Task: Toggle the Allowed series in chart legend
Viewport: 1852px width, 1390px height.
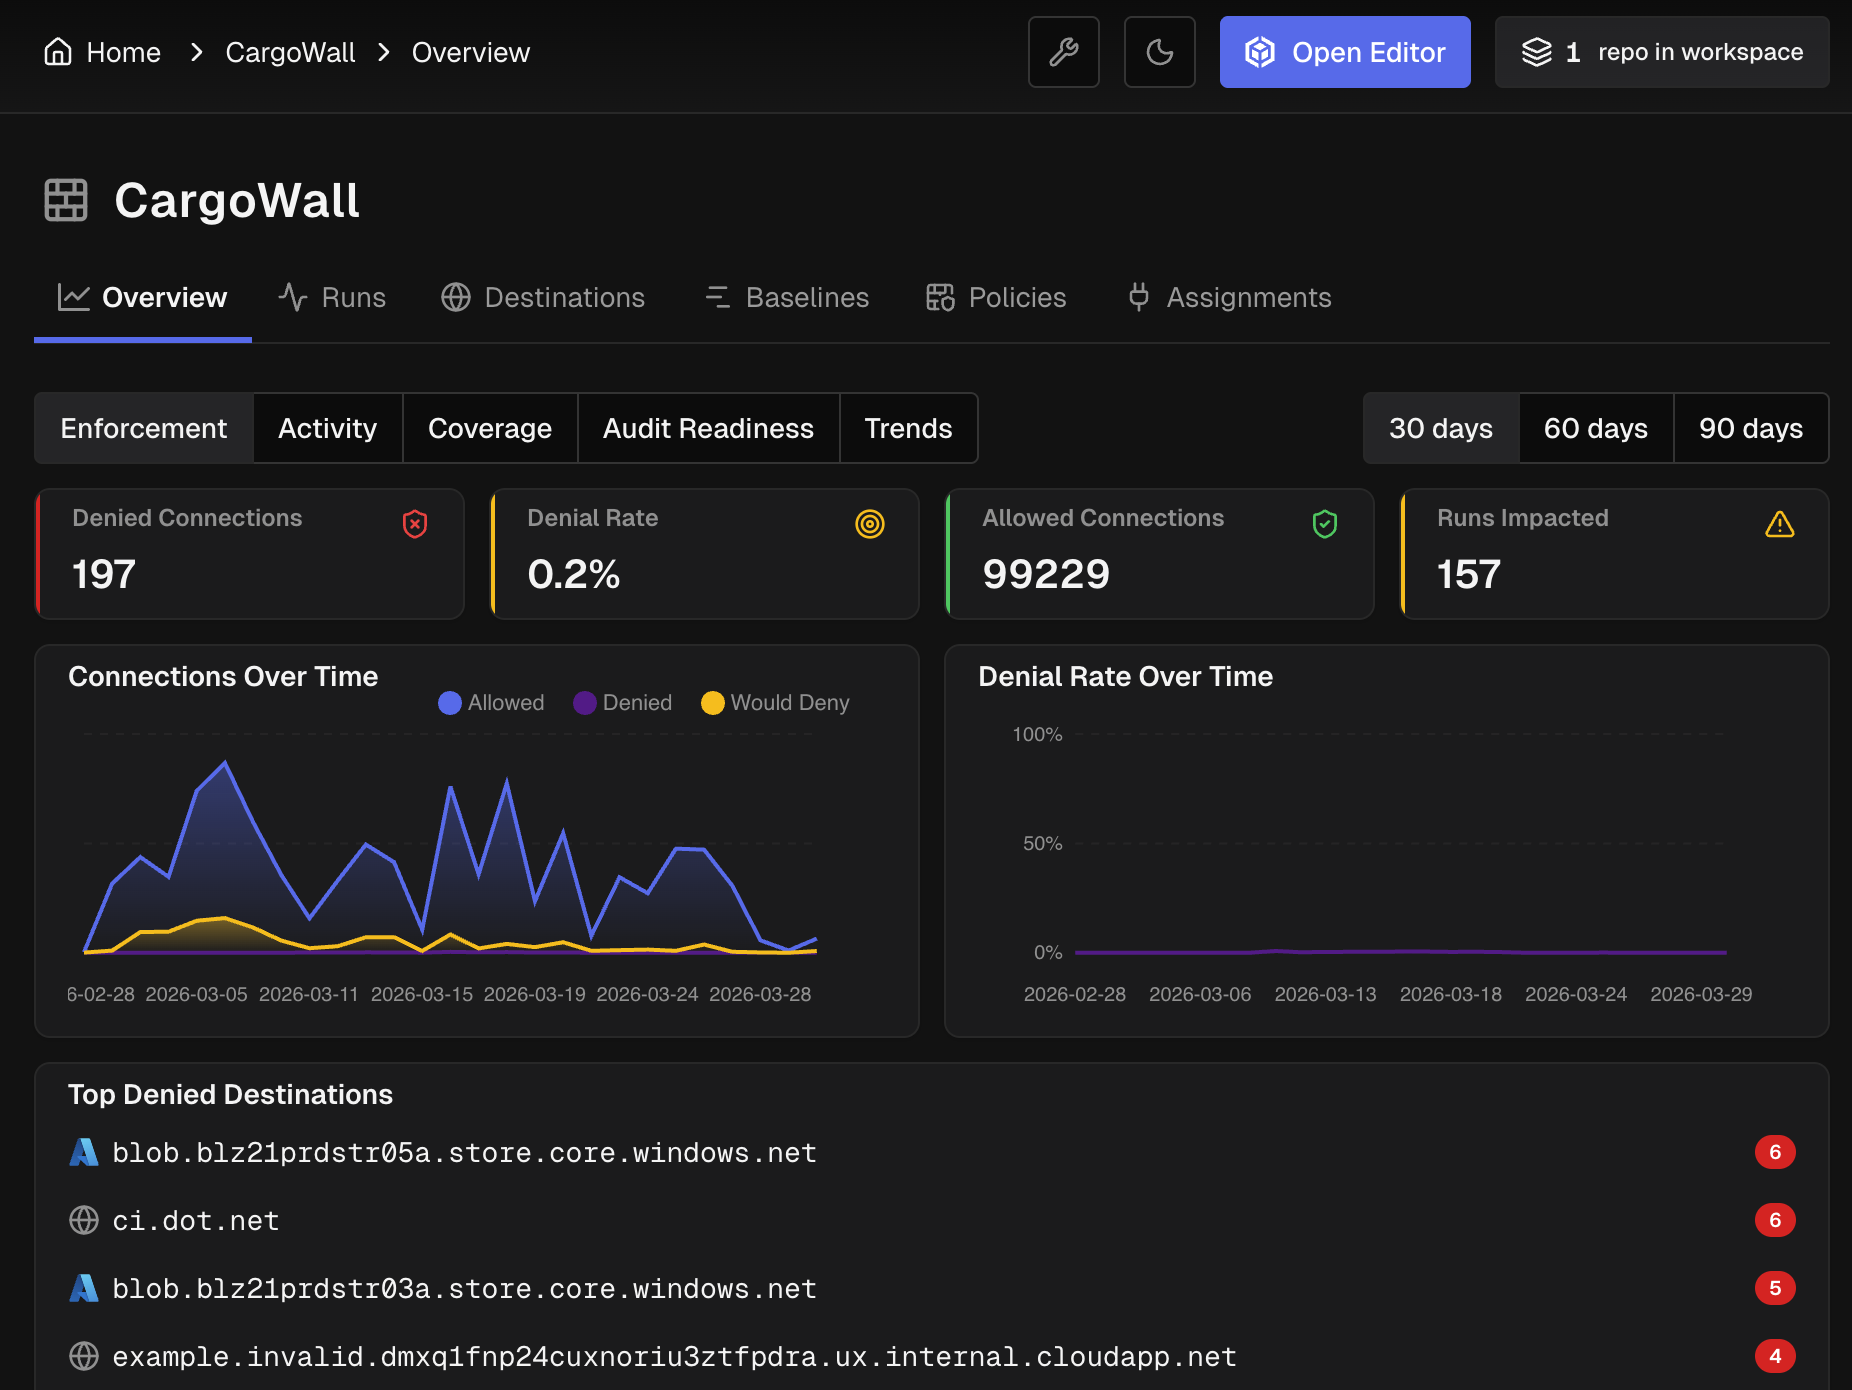Action: click(x=491, y=702)
